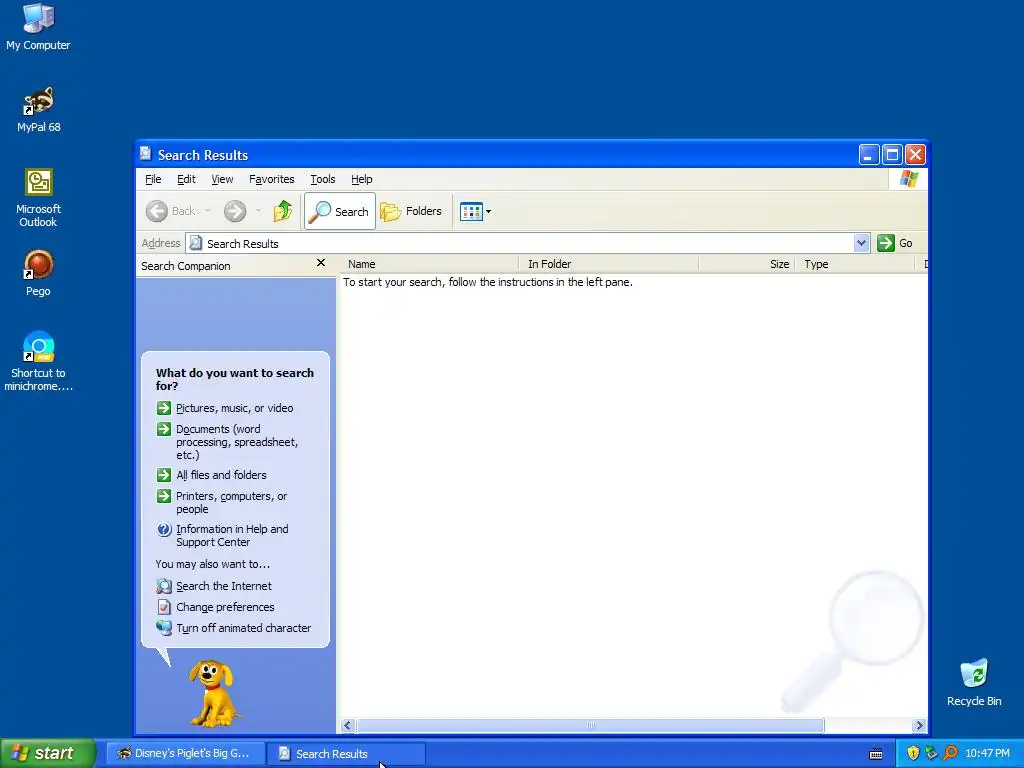Viewport: 1024px width, 768px height.
Task: Open the Recycle Bin
Action: [x=974, y=682]
